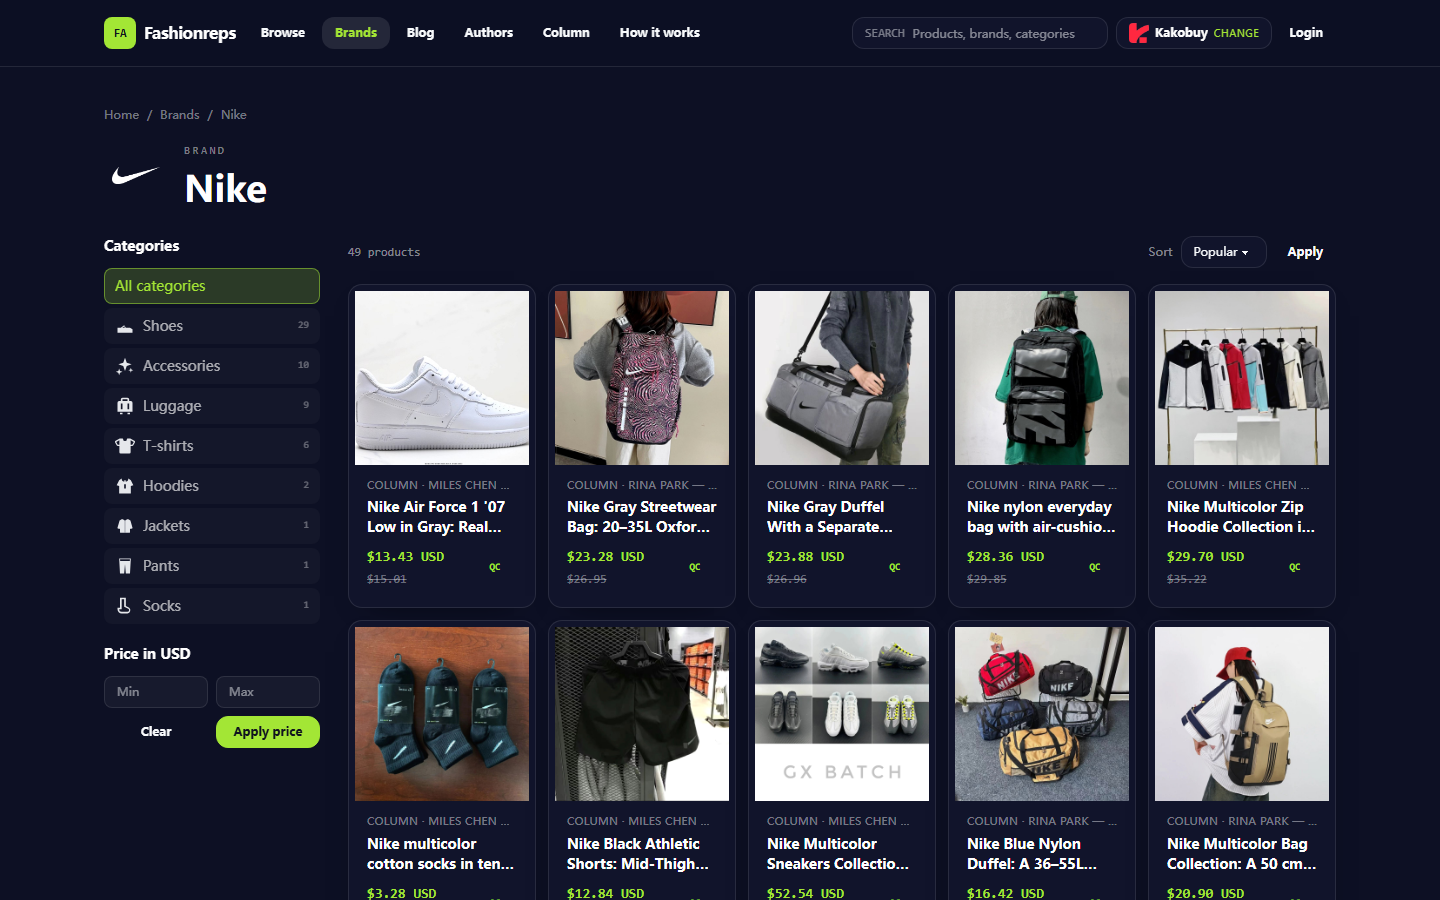The width and height of the screenshot is (1440, 900).
Task: Click the Max price input field
Action: 268,692
